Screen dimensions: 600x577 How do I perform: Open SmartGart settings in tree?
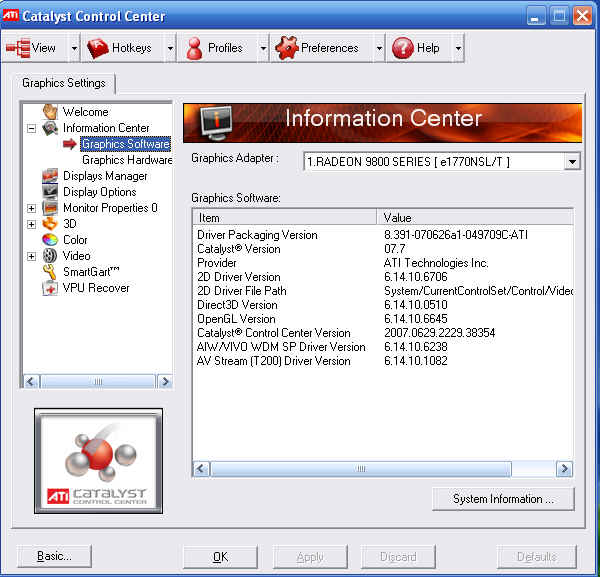tap(91, 272)
